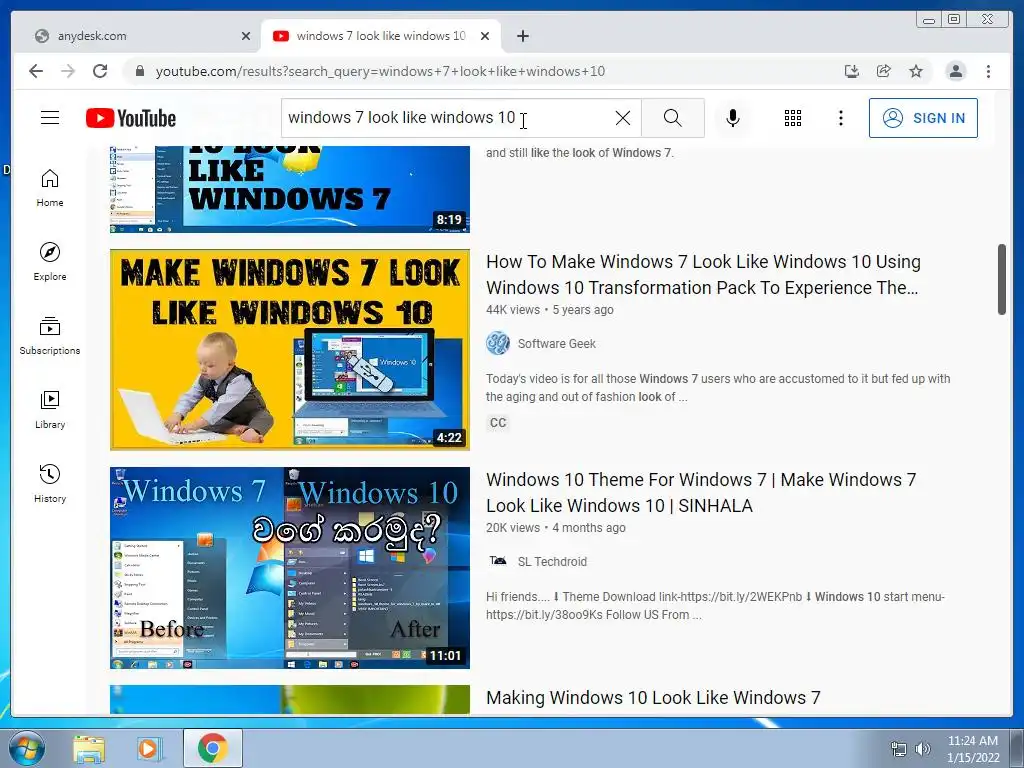This screenshot has width=1024, height=768.
Task: Click the network tray icon
Action: click(899, 749)
